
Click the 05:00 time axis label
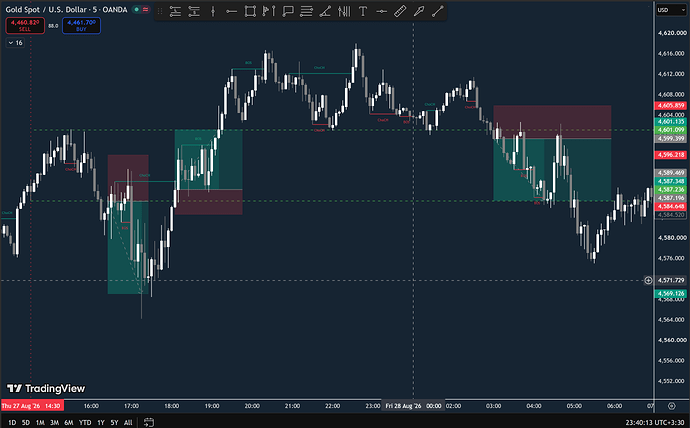574,406
